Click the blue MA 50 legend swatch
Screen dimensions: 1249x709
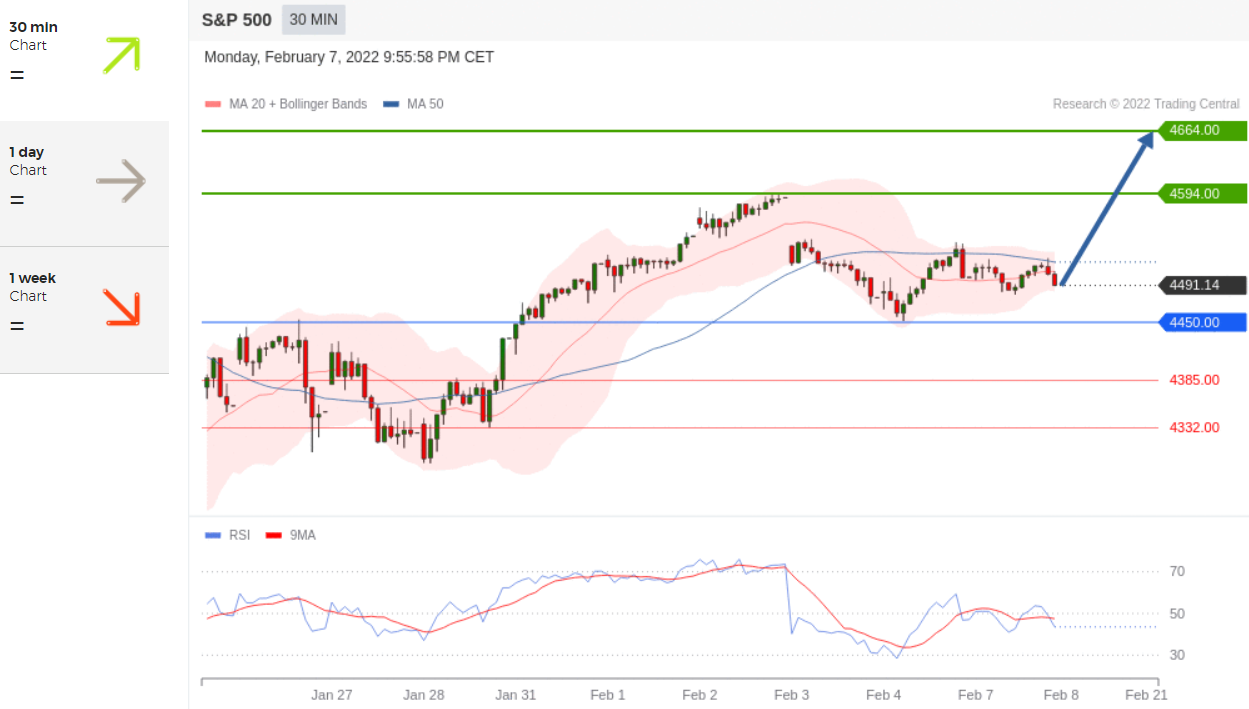[391, 104]
